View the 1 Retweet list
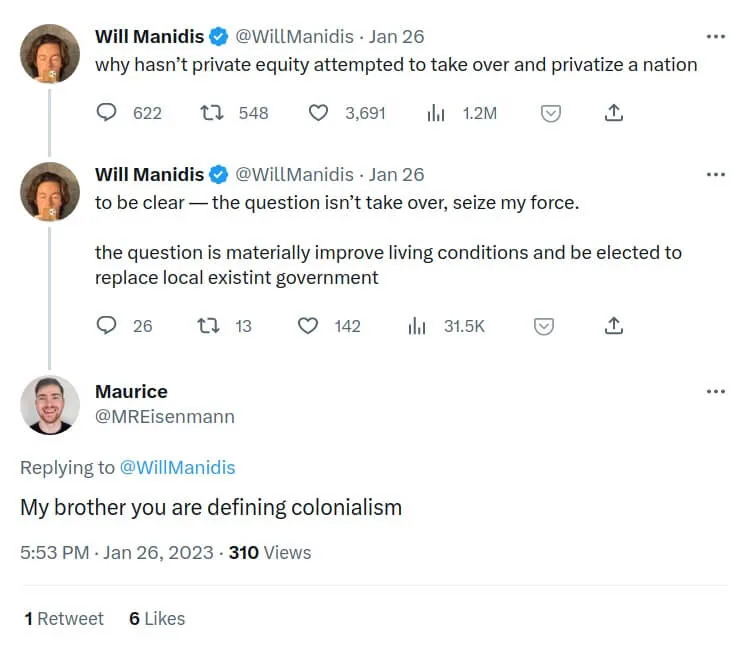 coord(64,619)
